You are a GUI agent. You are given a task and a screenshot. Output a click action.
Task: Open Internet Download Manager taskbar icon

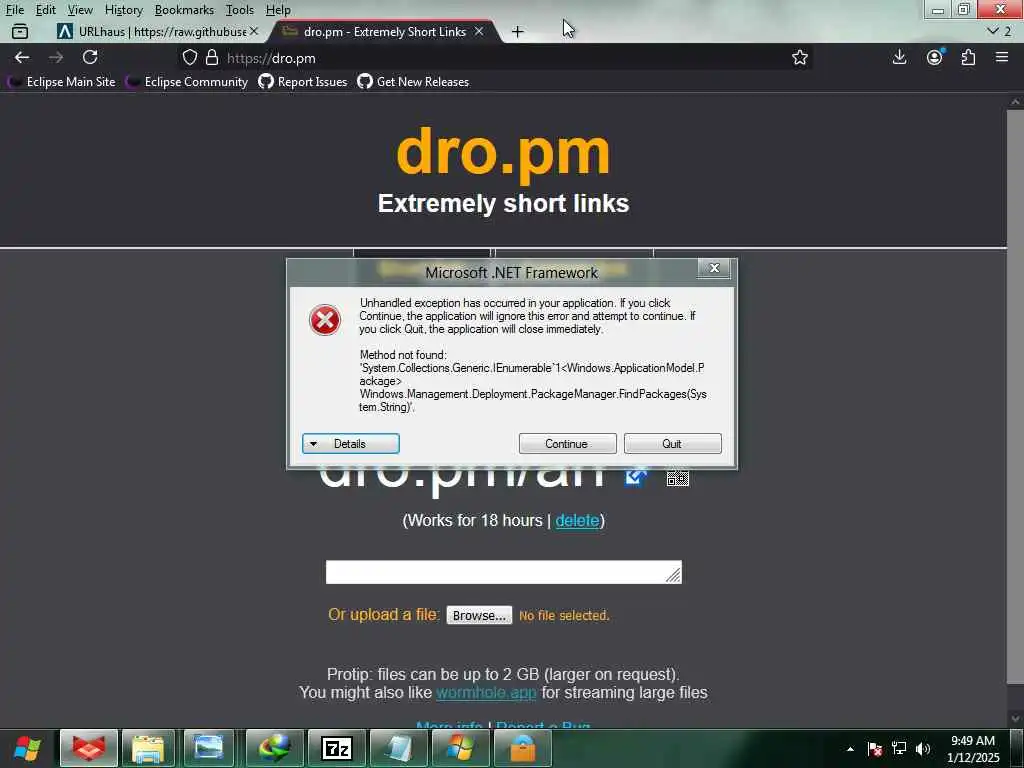point(274,748)
